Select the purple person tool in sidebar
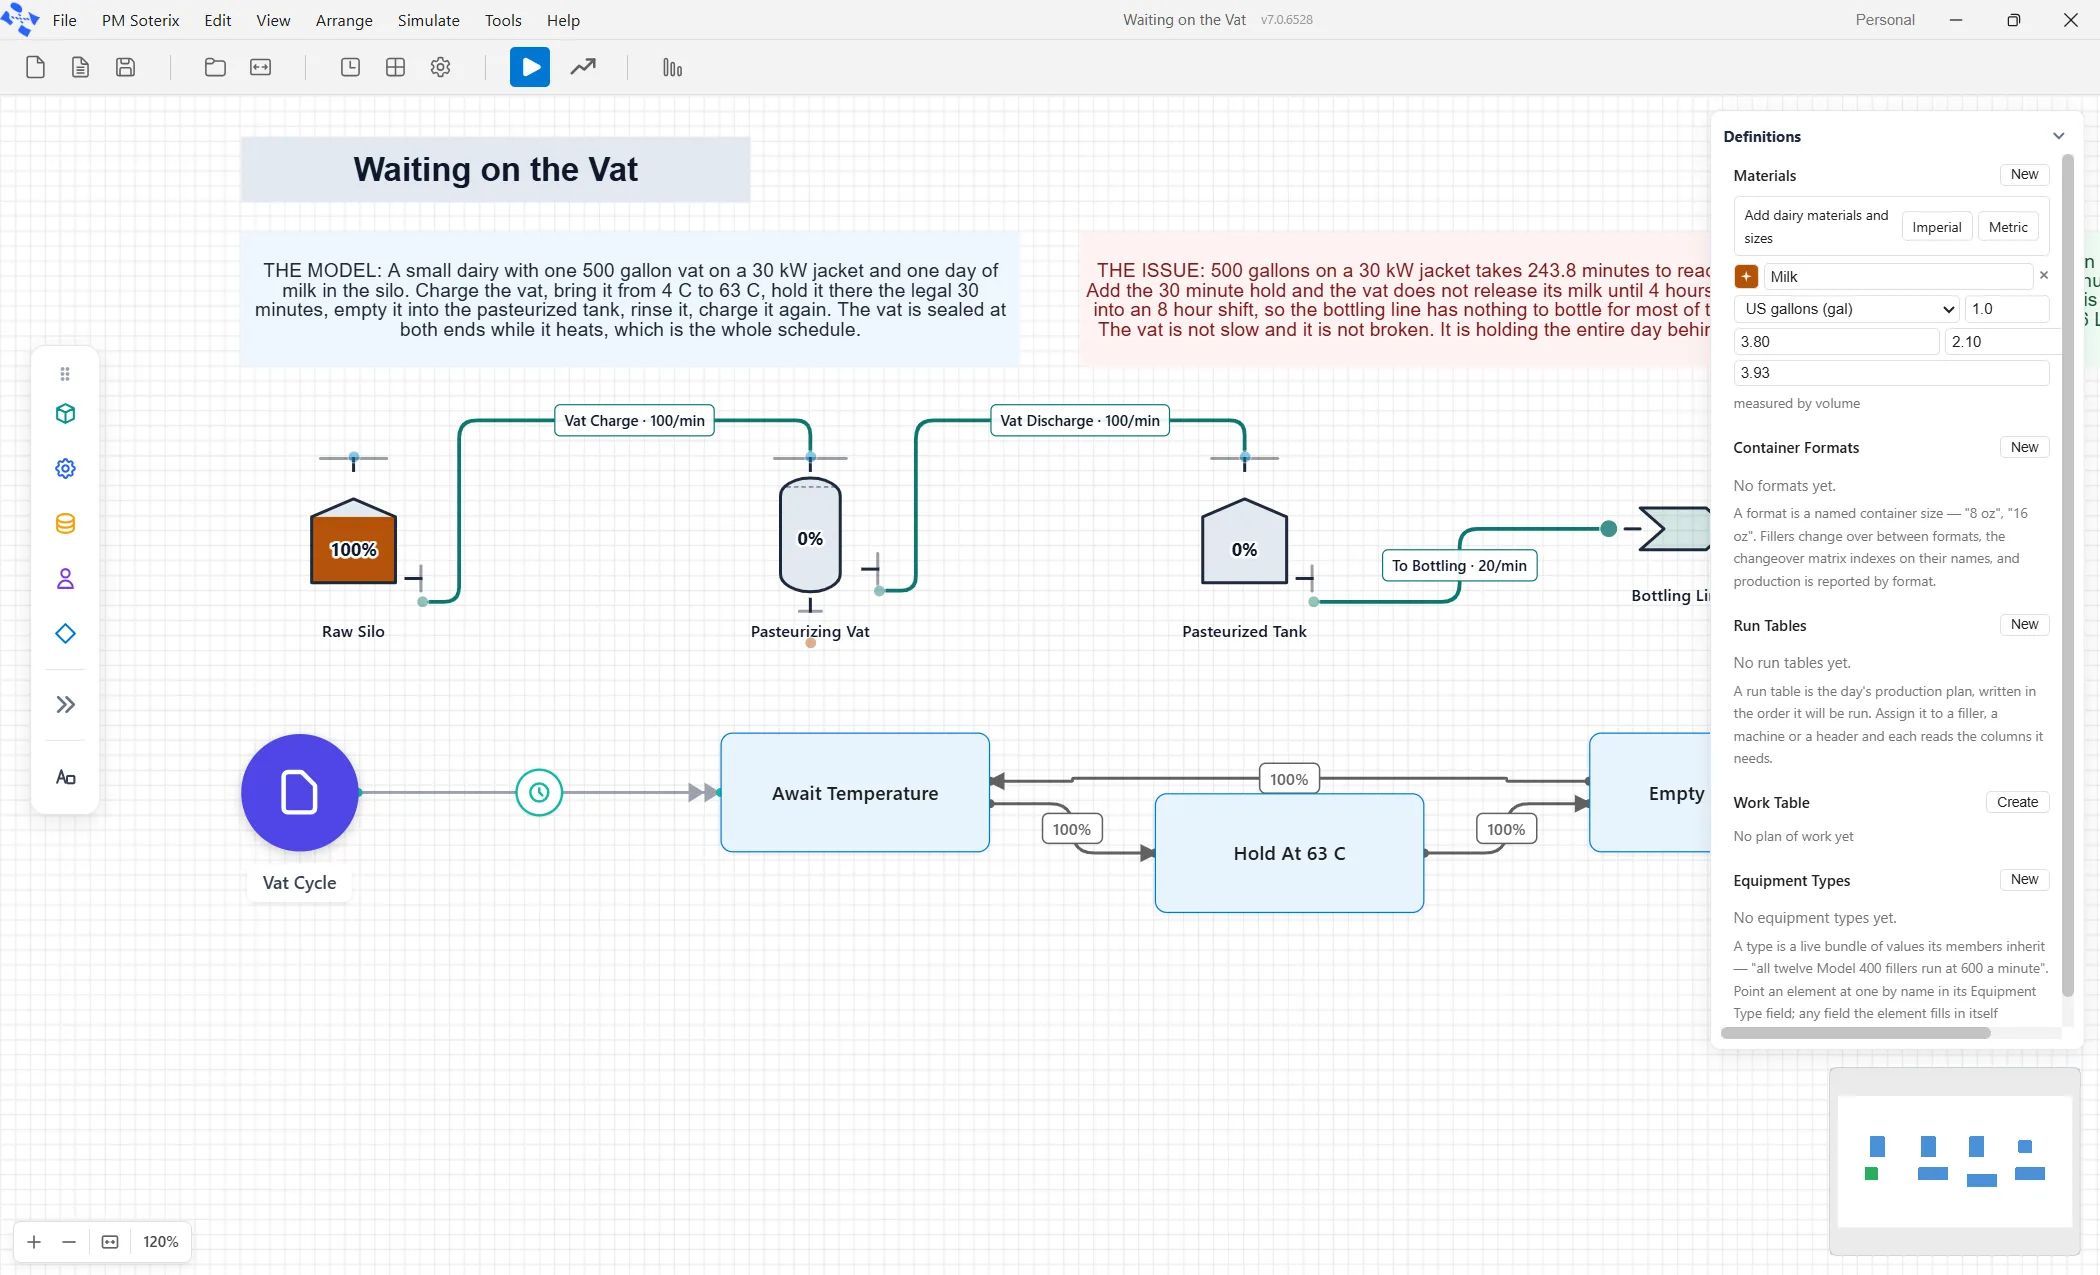 click(x=65, y=578)
